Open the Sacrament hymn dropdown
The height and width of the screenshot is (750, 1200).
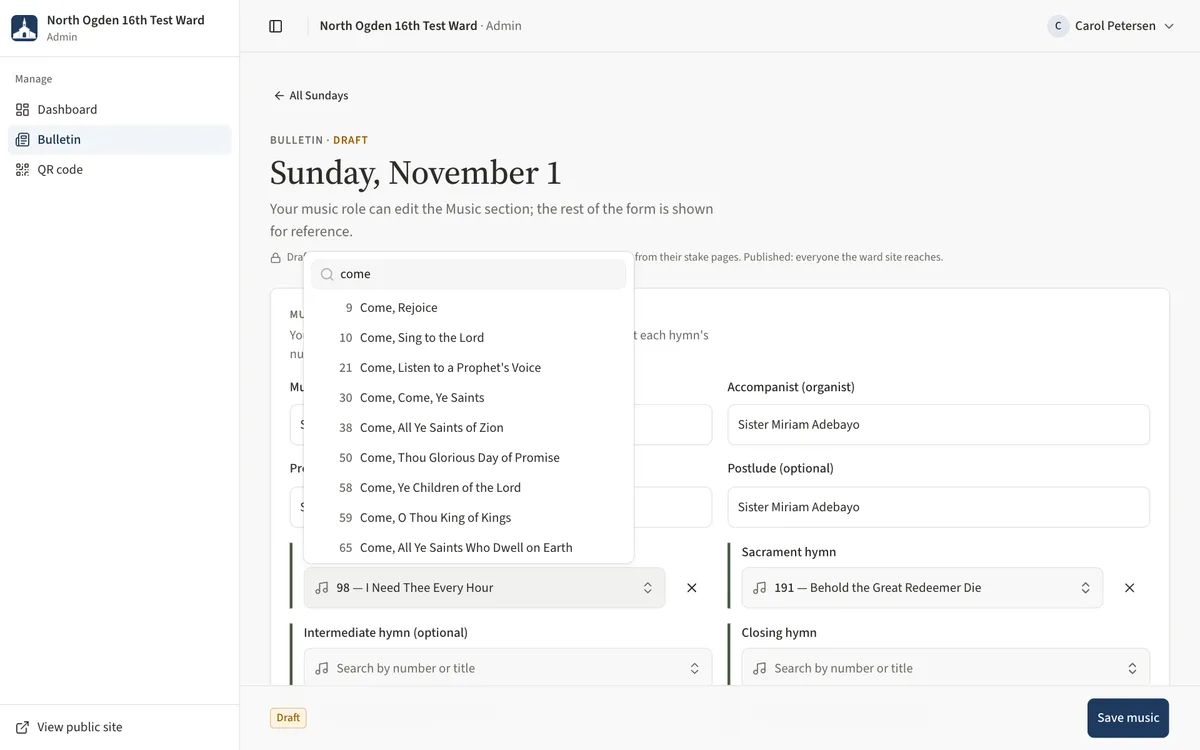922,588
